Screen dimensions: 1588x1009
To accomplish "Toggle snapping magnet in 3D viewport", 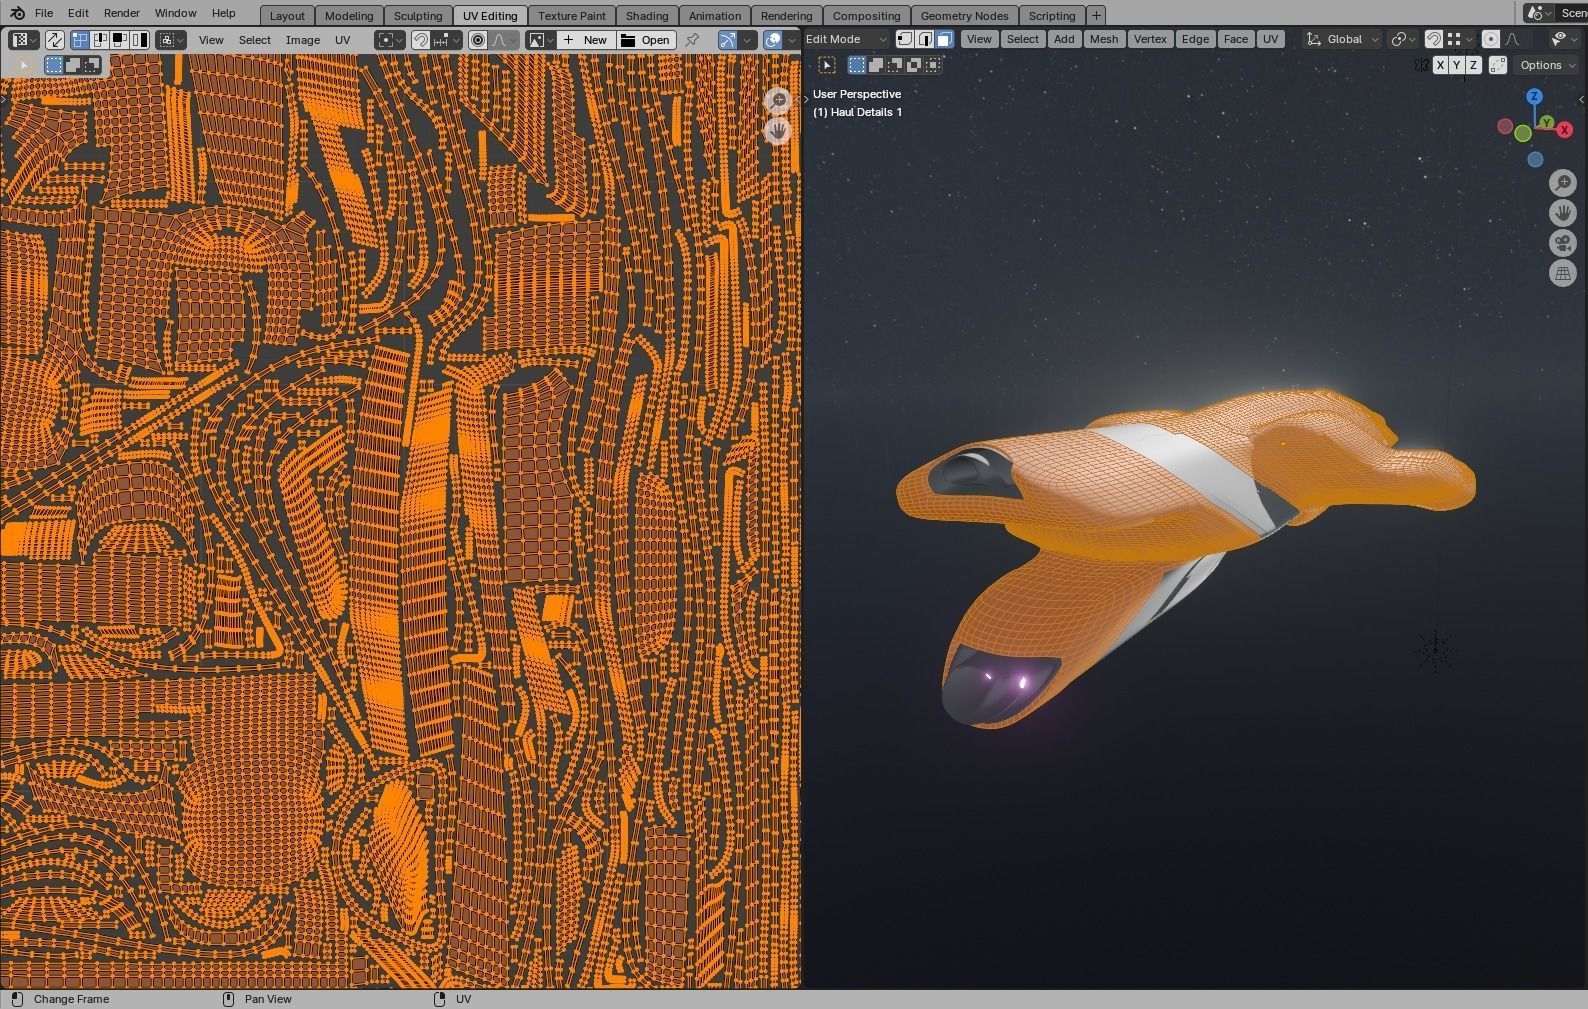I will coord(1433,39).
